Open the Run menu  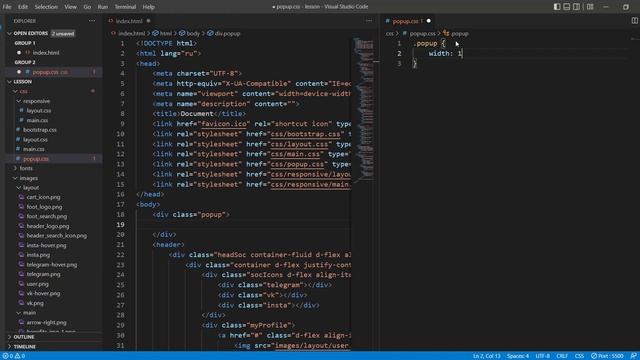point(102,7)
